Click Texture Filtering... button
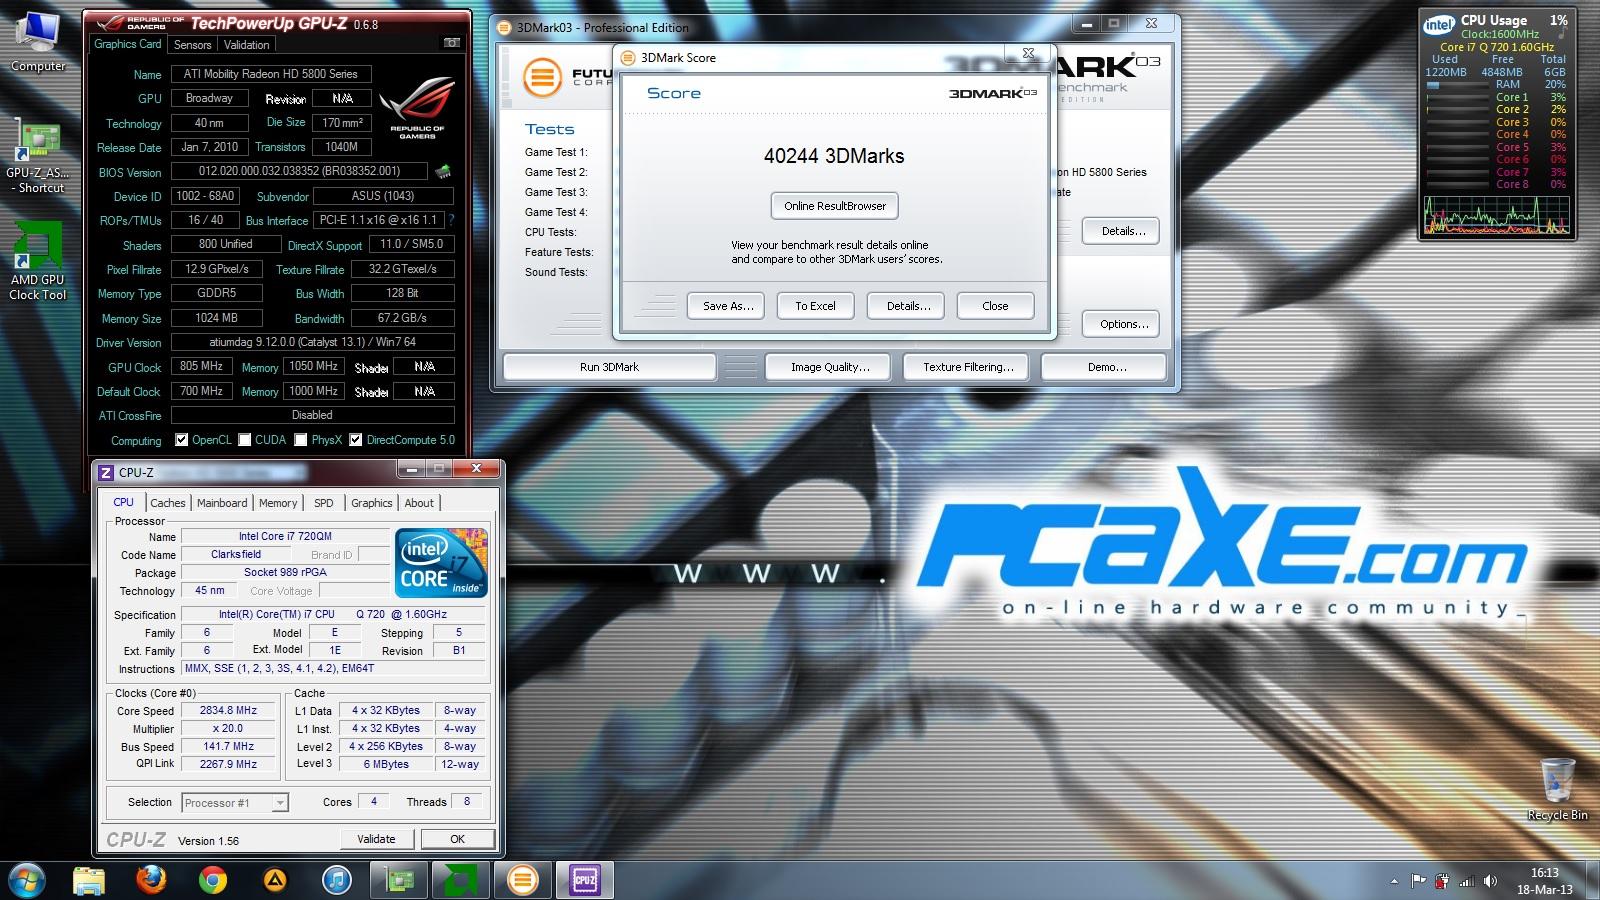Image resolution: width=1600 pixels, height=900 pixels. coord(968,367)
